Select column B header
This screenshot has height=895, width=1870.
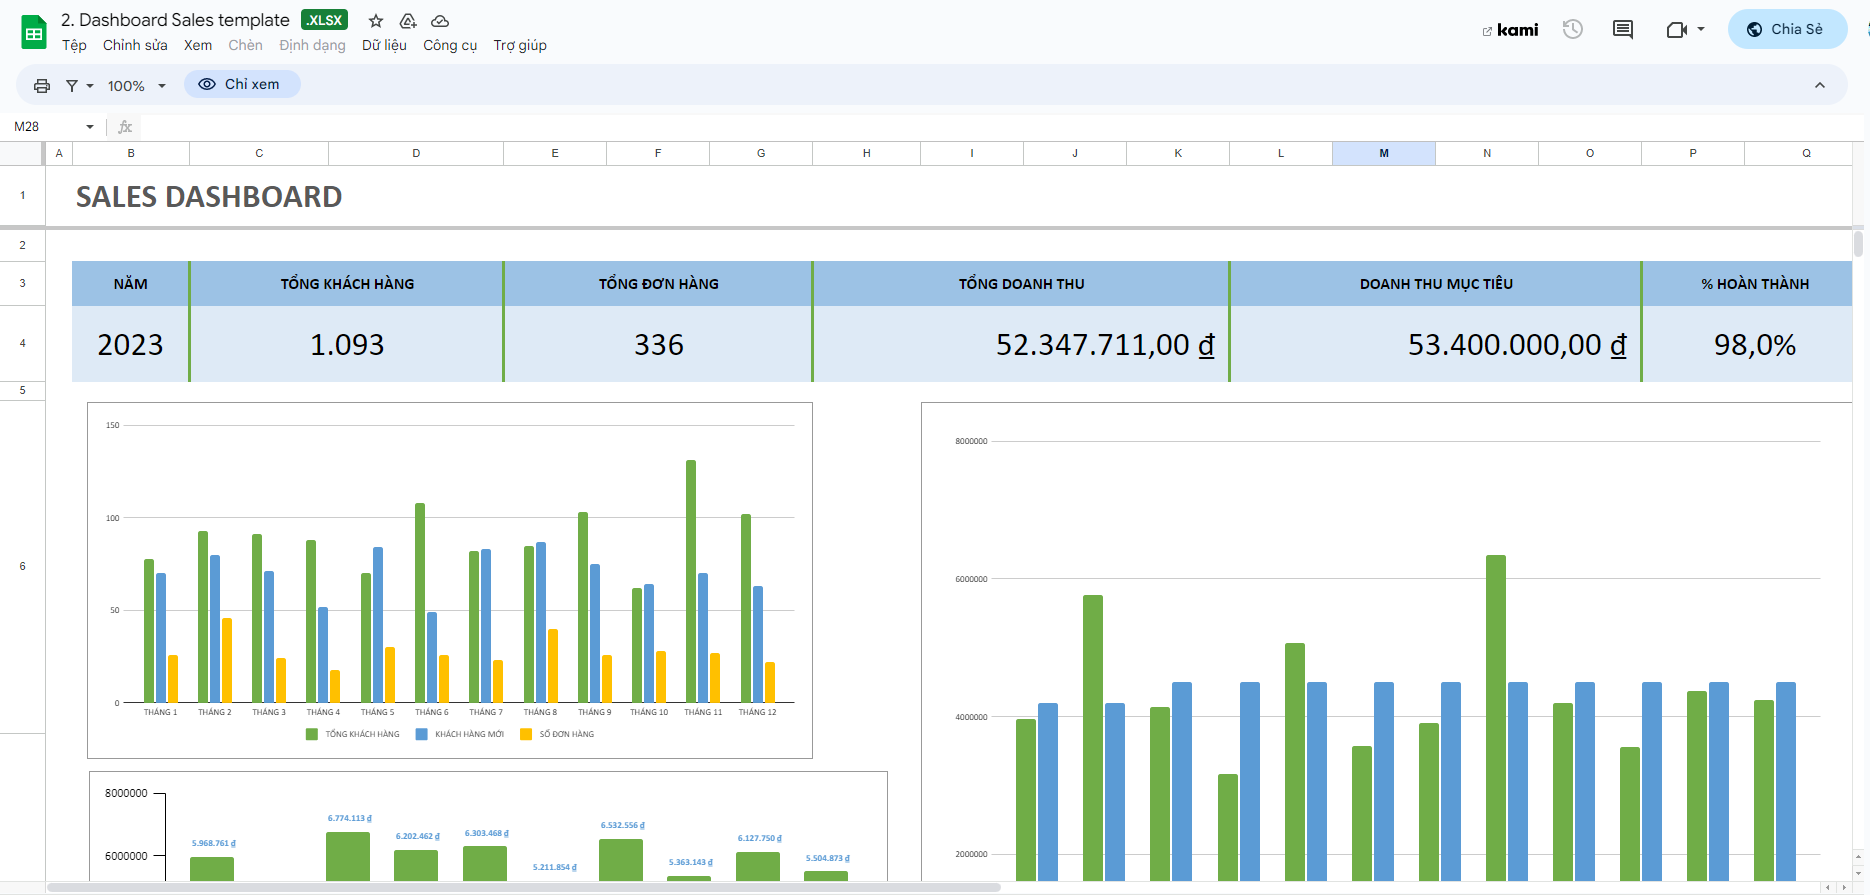point(131,153)
